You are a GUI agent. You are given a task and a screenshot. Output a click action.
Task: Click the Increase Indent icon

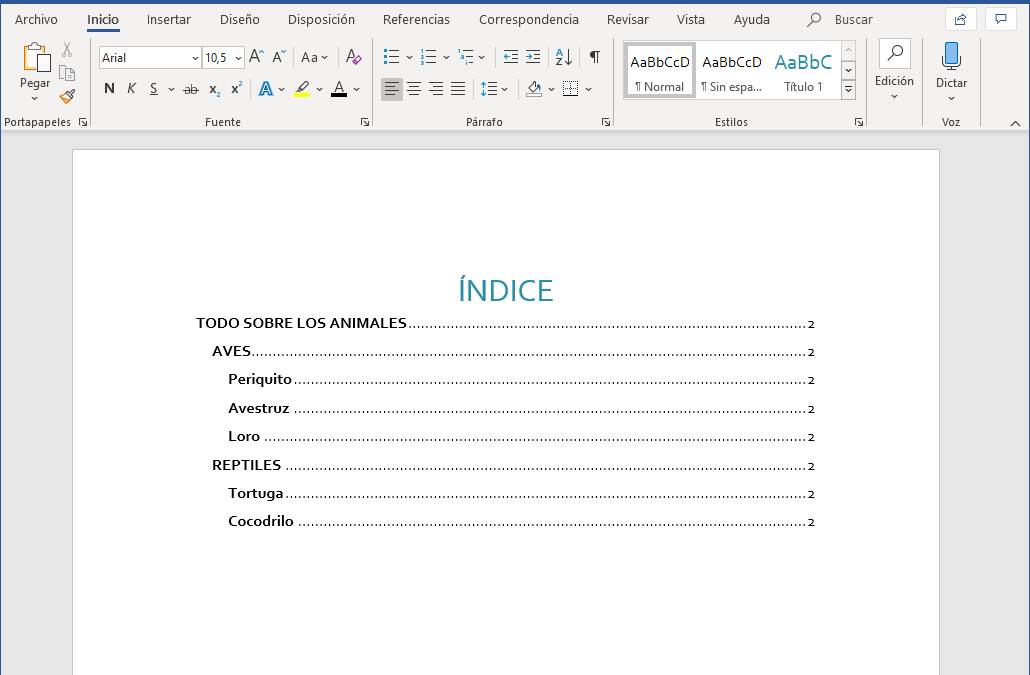(533, 57)
